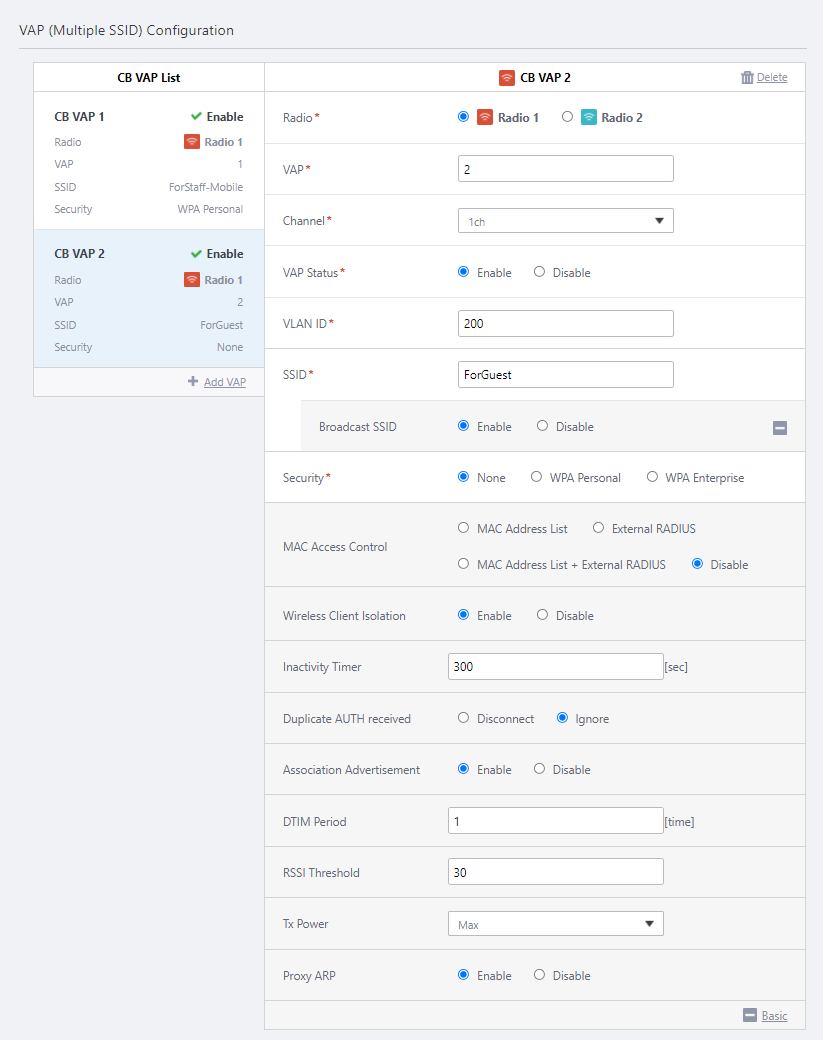The height and width of the screenshot is (1040, 823).
Task: Collapse the Broadcast SSID section with minus icon
Action: click(780, 427)
